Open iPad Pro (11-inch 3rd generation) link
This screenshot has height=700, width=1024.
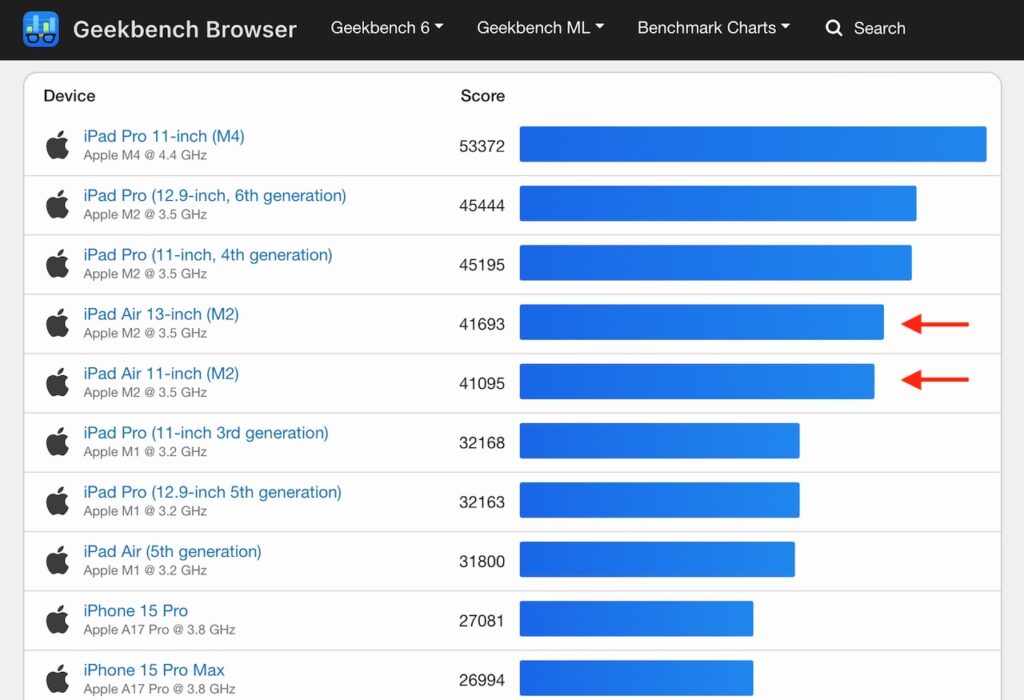[206, 433]
